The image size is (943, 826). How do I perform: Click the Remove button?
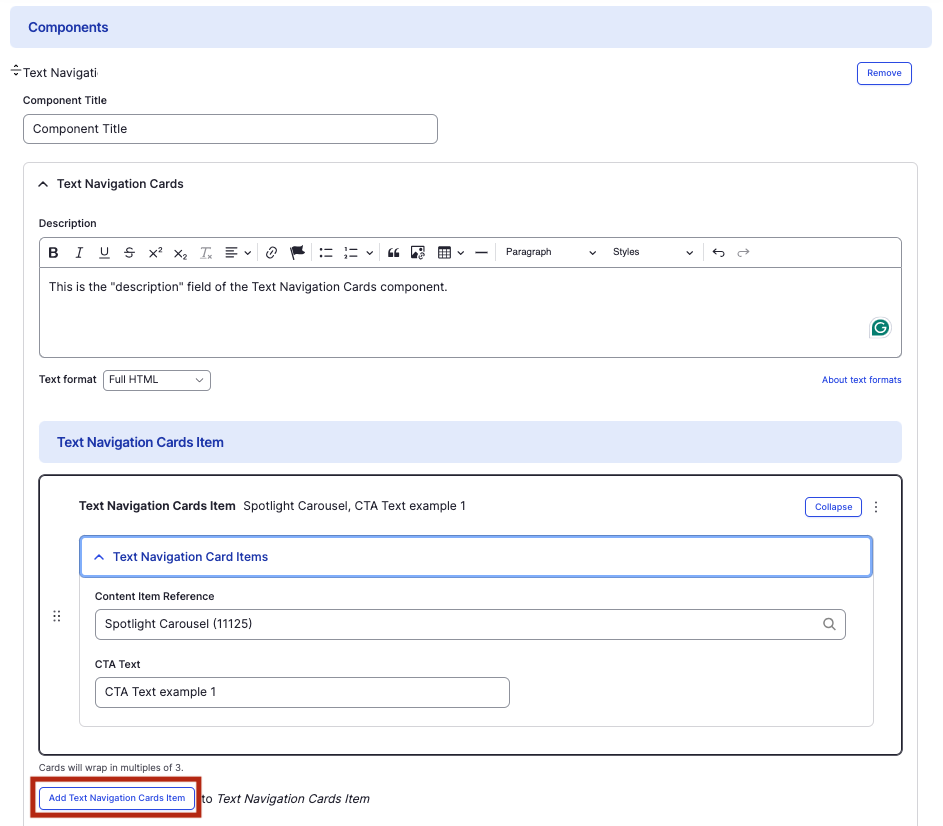click(883, 73)
